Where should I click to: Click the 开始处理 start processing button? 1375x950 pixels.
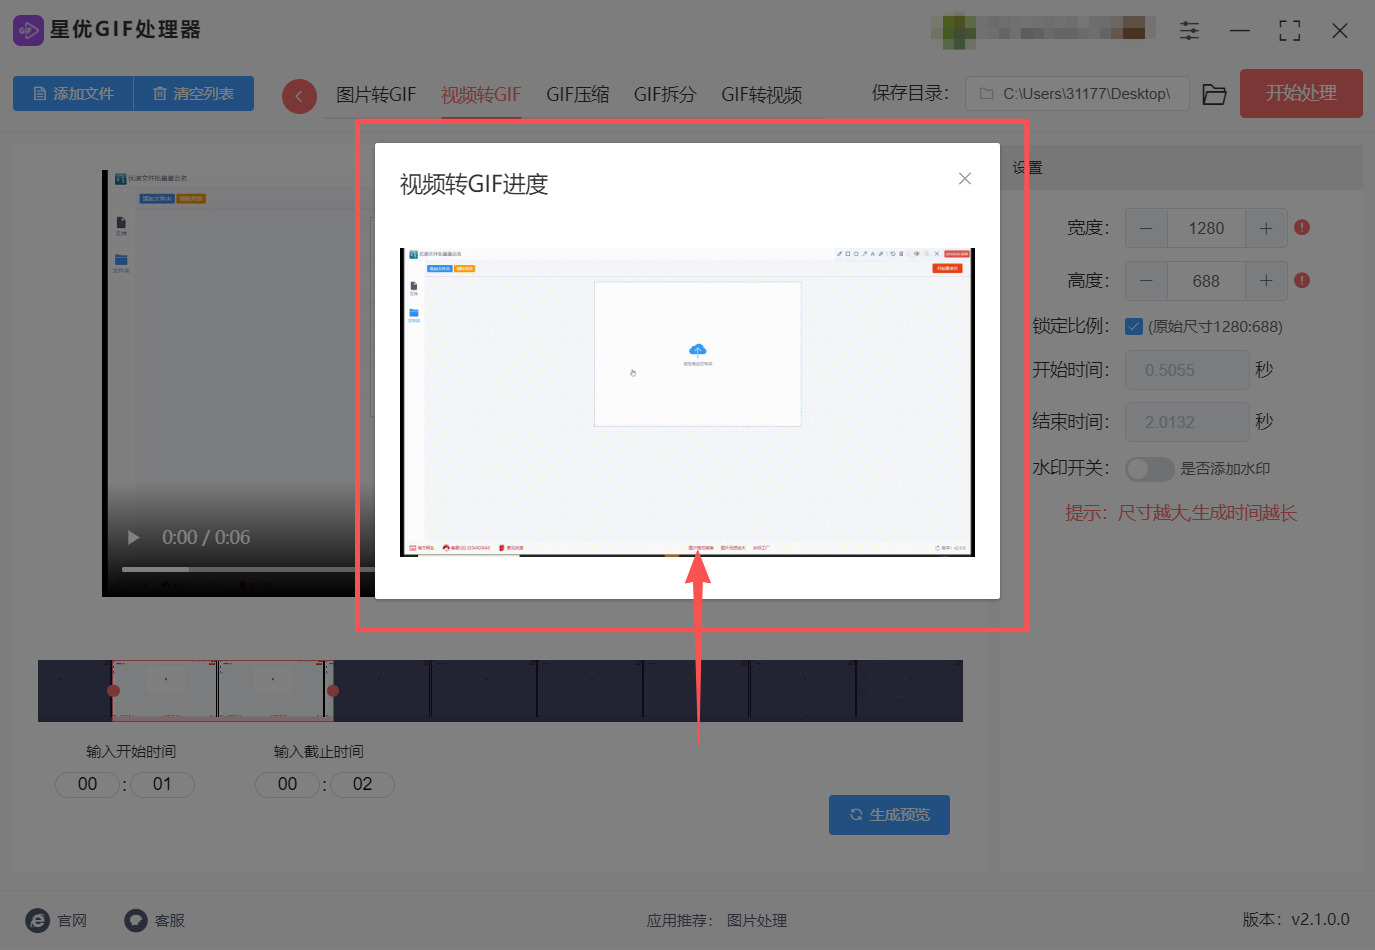click(x=1300, y=93)
